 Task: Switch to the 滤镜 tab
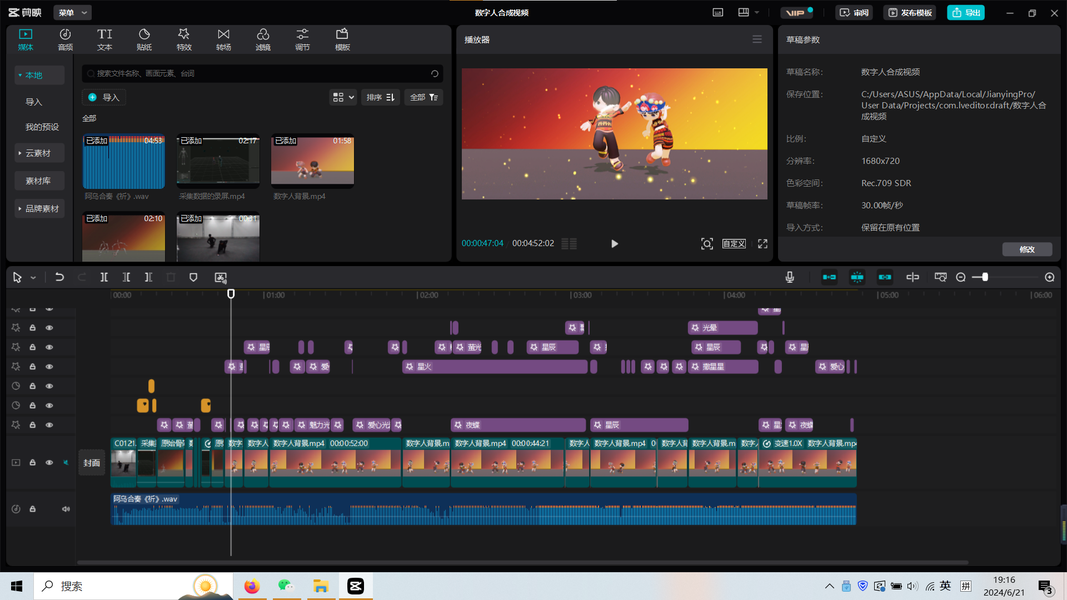point(263,39)
